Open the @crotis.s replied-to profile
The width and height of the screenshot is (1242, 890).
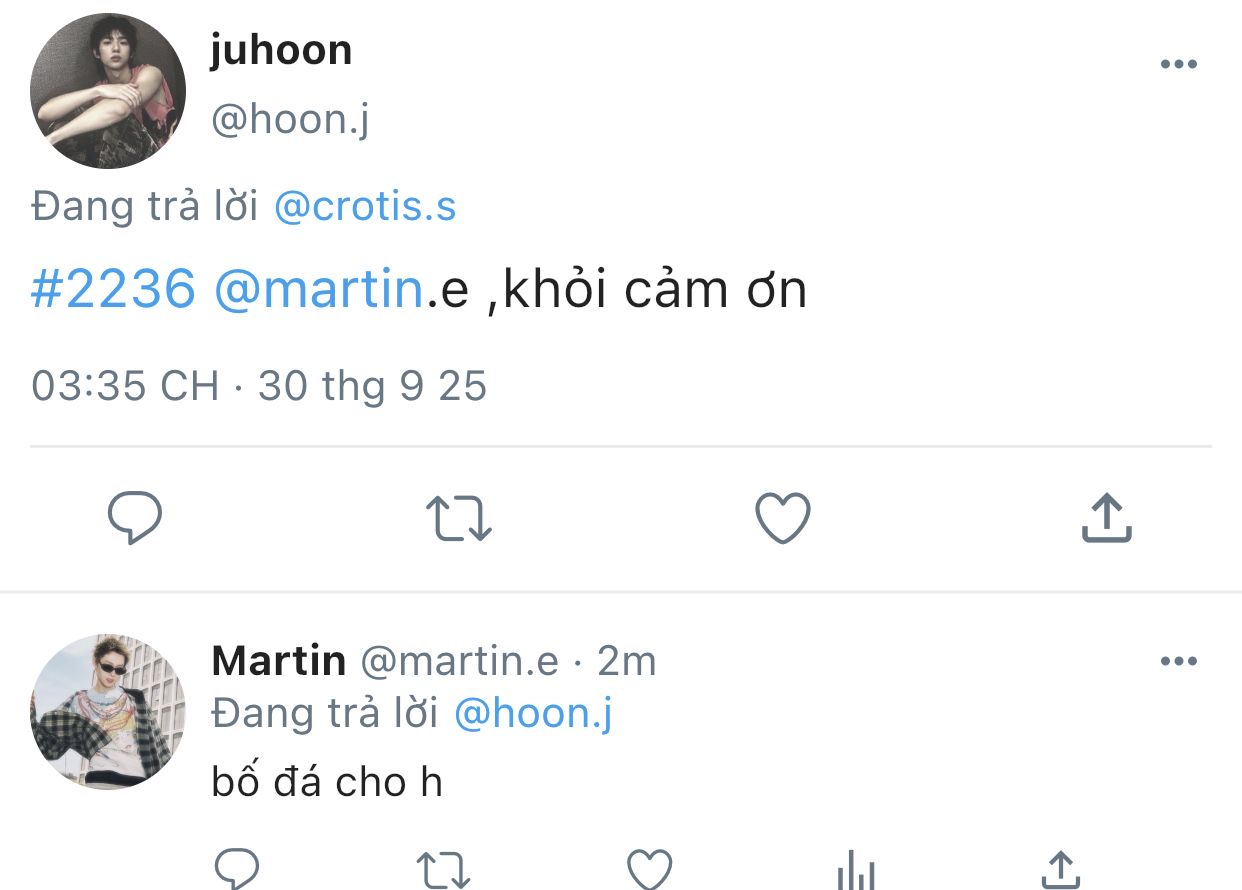365,207
